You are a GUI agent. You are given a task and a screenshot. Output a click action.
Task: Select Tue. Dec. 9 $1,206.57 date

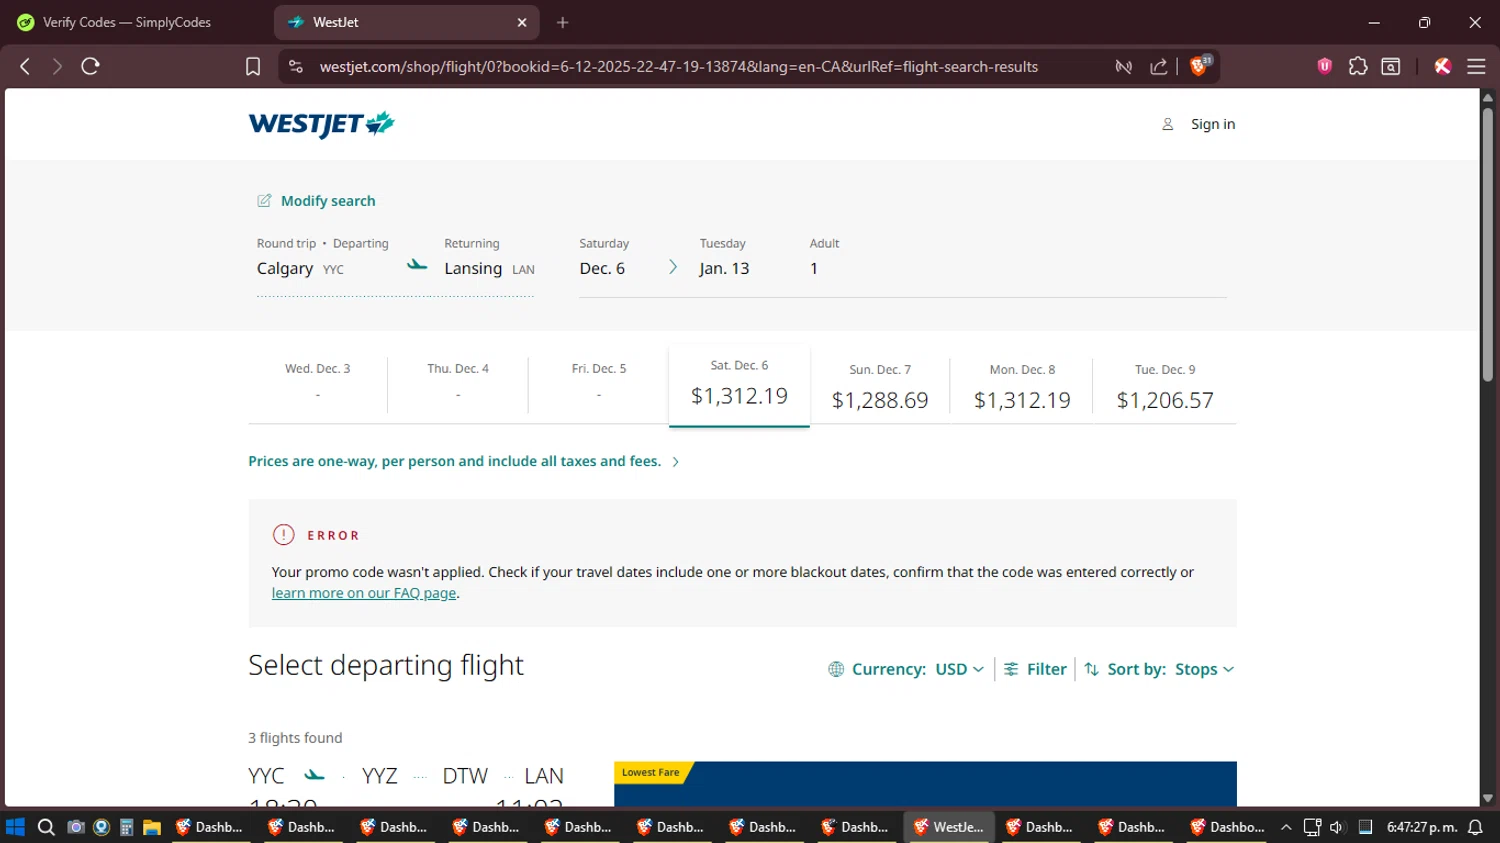point(1165,388)
